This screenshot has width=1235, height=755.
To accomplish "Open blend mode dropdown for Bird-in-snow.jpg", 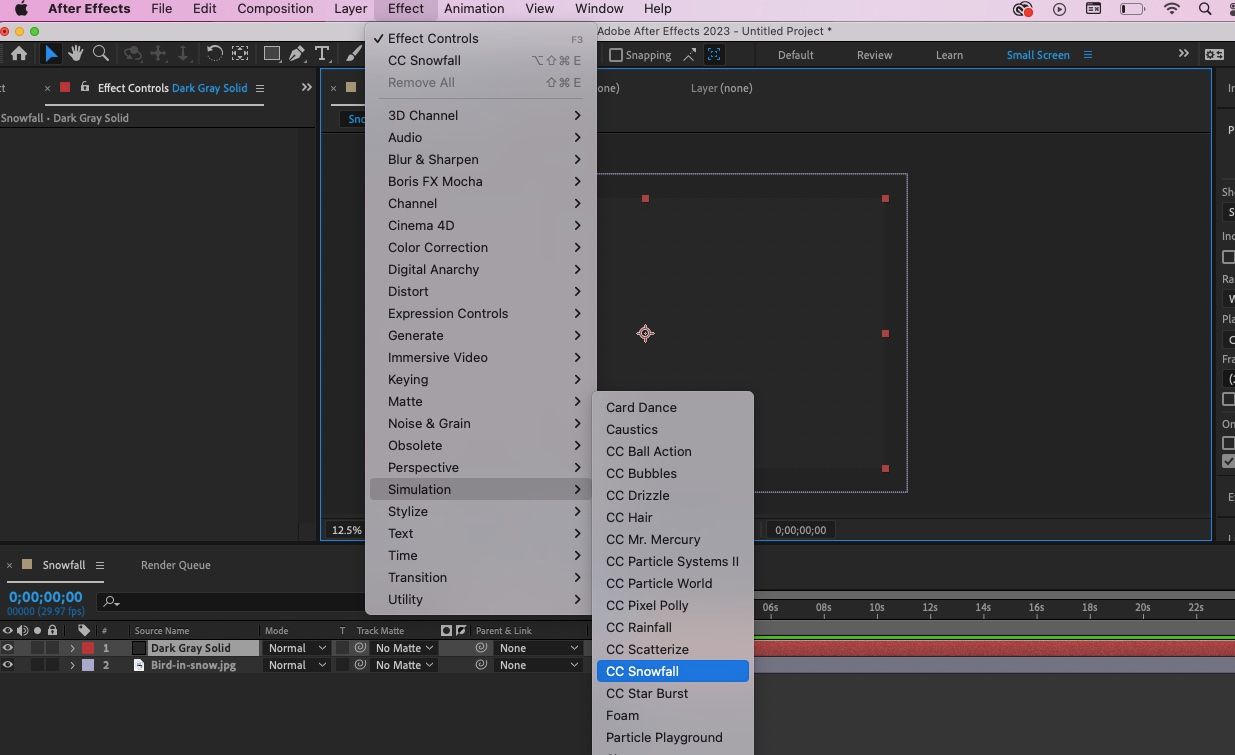I will 296,665.
